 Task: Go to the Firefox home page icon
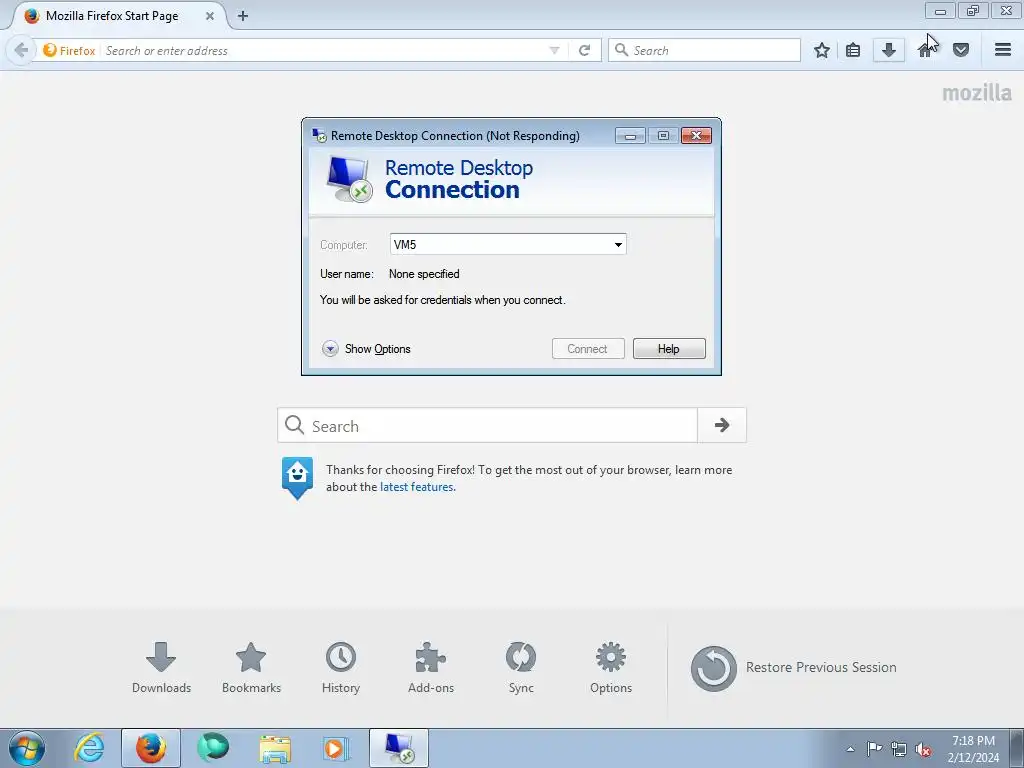point(925,50)
